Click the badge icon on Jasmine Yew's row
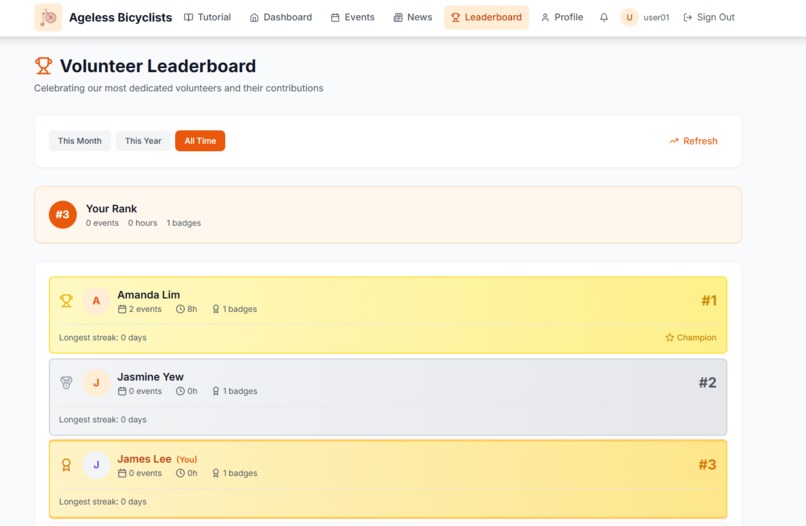Viewport: 806px width, 526px height. [x=216, y=391]
